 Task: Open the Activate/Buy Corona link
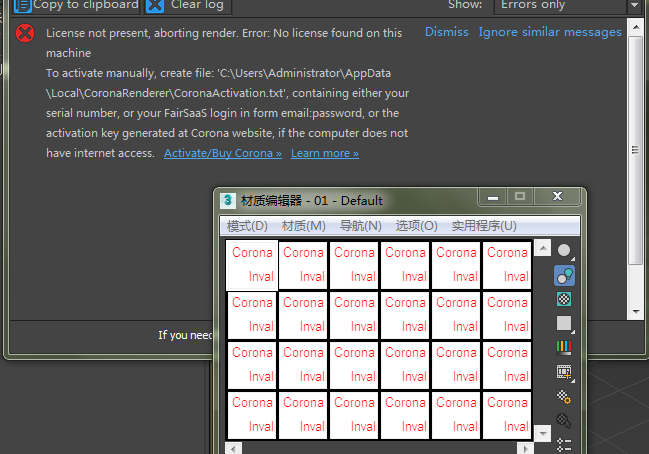click(x=223, y=153)
